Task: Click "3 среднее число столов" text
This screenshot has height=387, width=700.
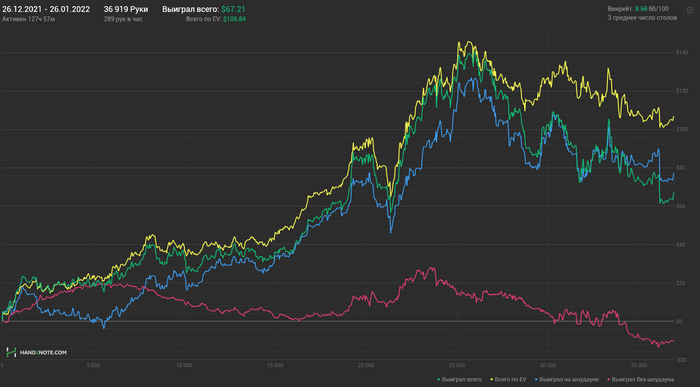Action: (x=642, y=18)
